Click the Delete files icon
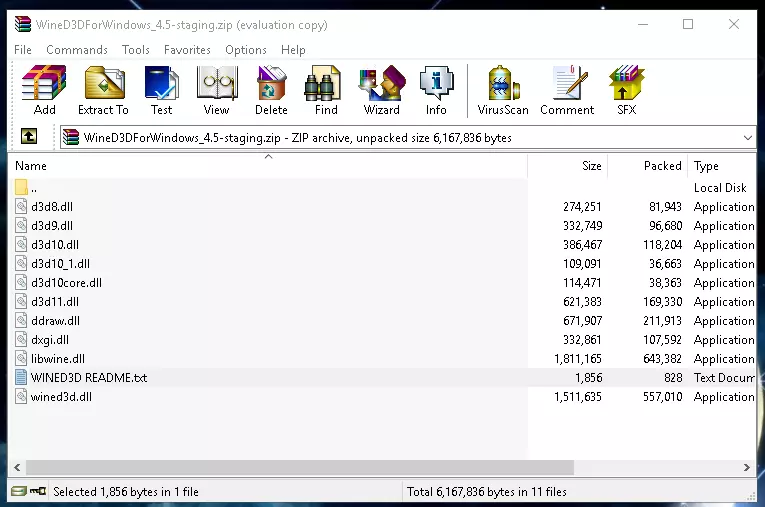This screenshot has width=765, height=507. point(271,91)
